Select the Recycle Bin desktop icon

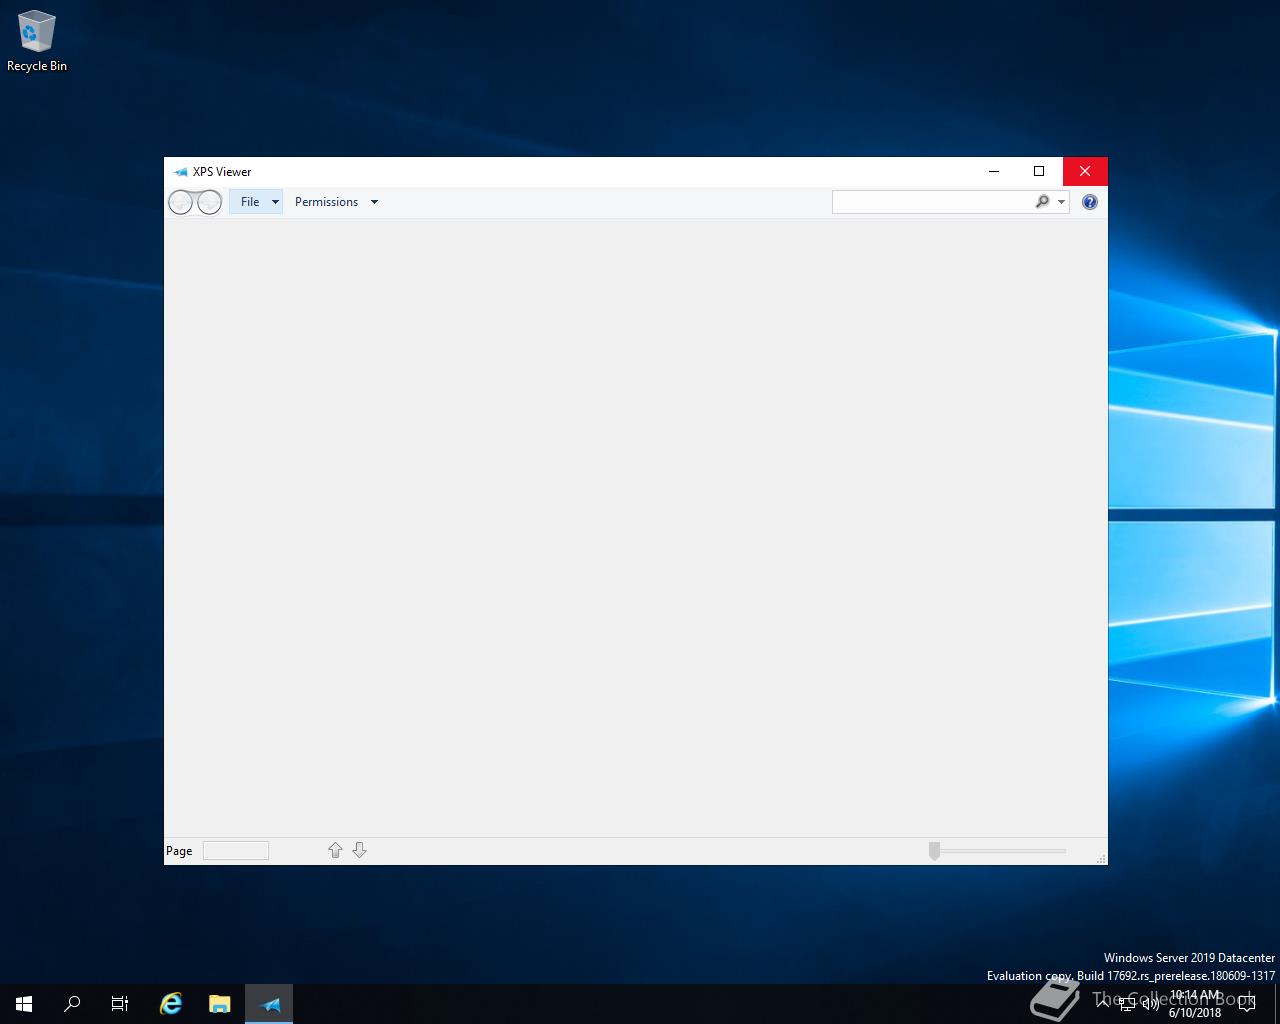37,41
